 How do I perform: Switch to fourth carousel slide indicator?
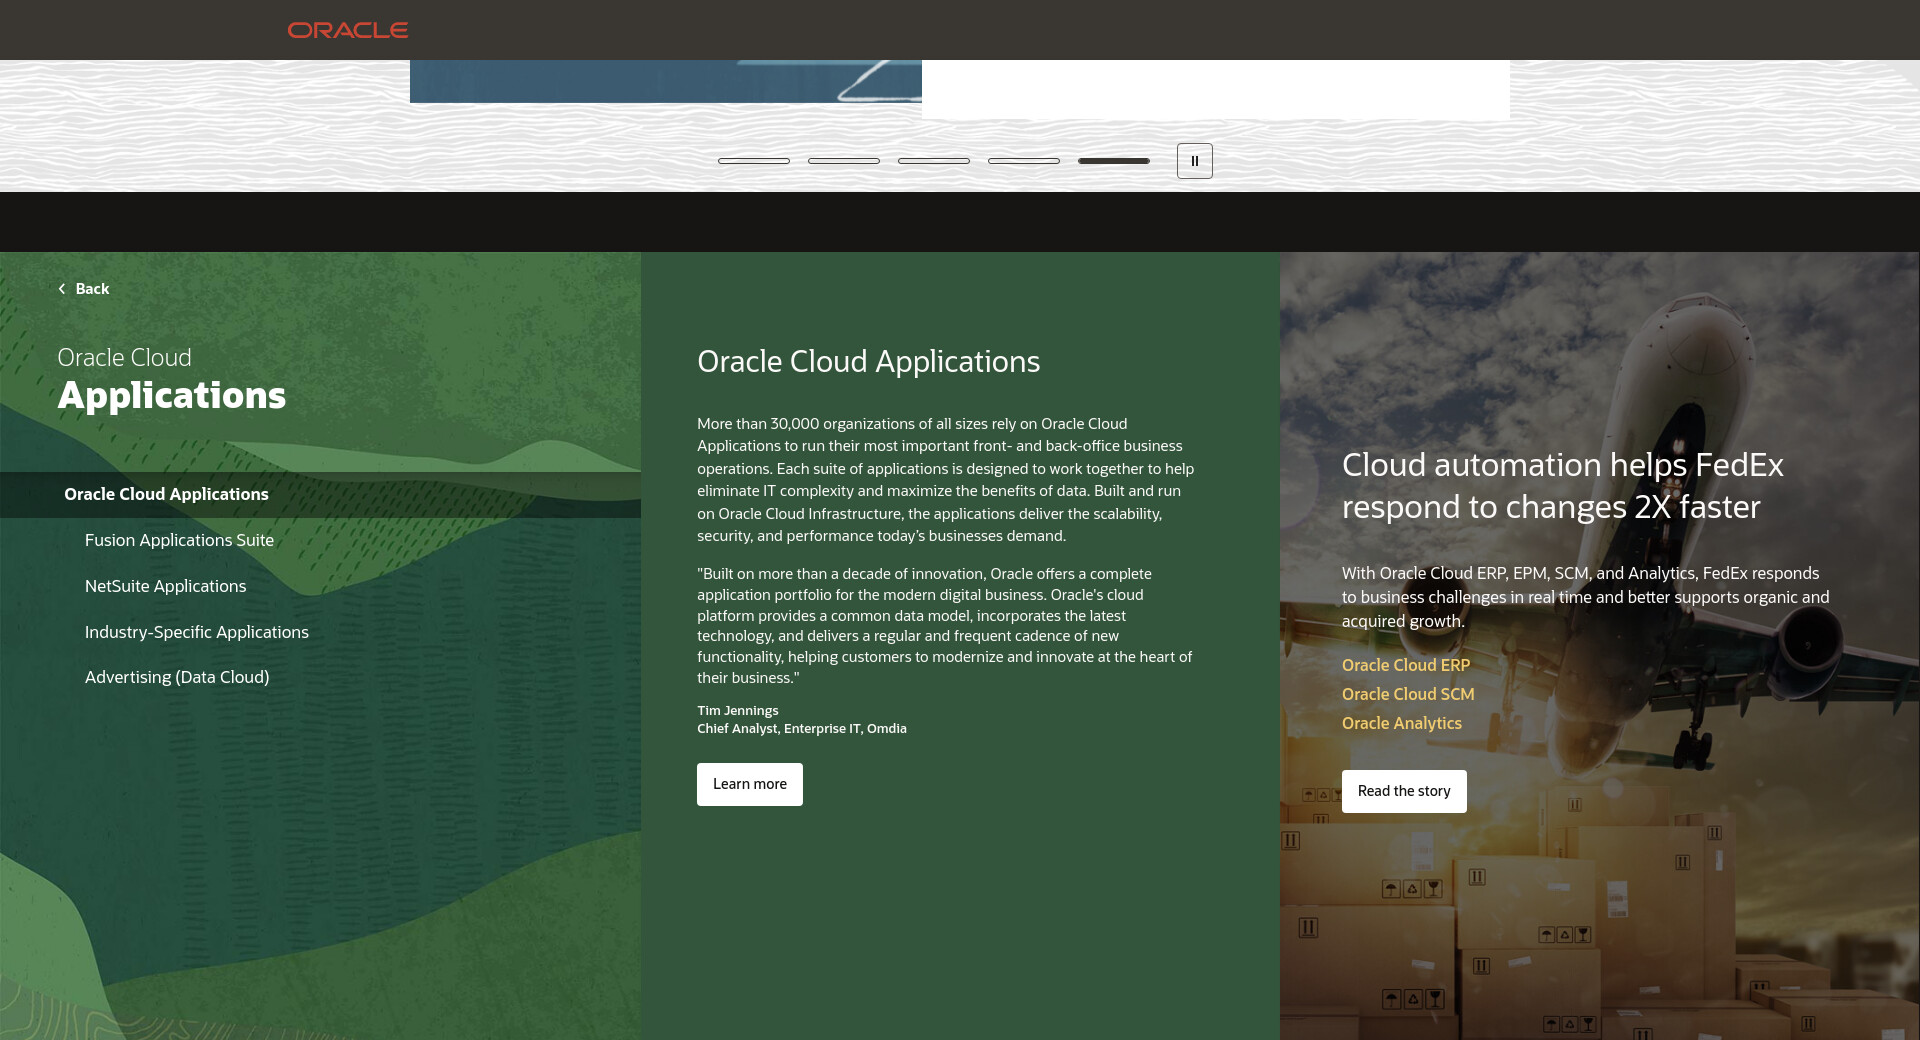pyautogui.click(x=1024, y=161)
